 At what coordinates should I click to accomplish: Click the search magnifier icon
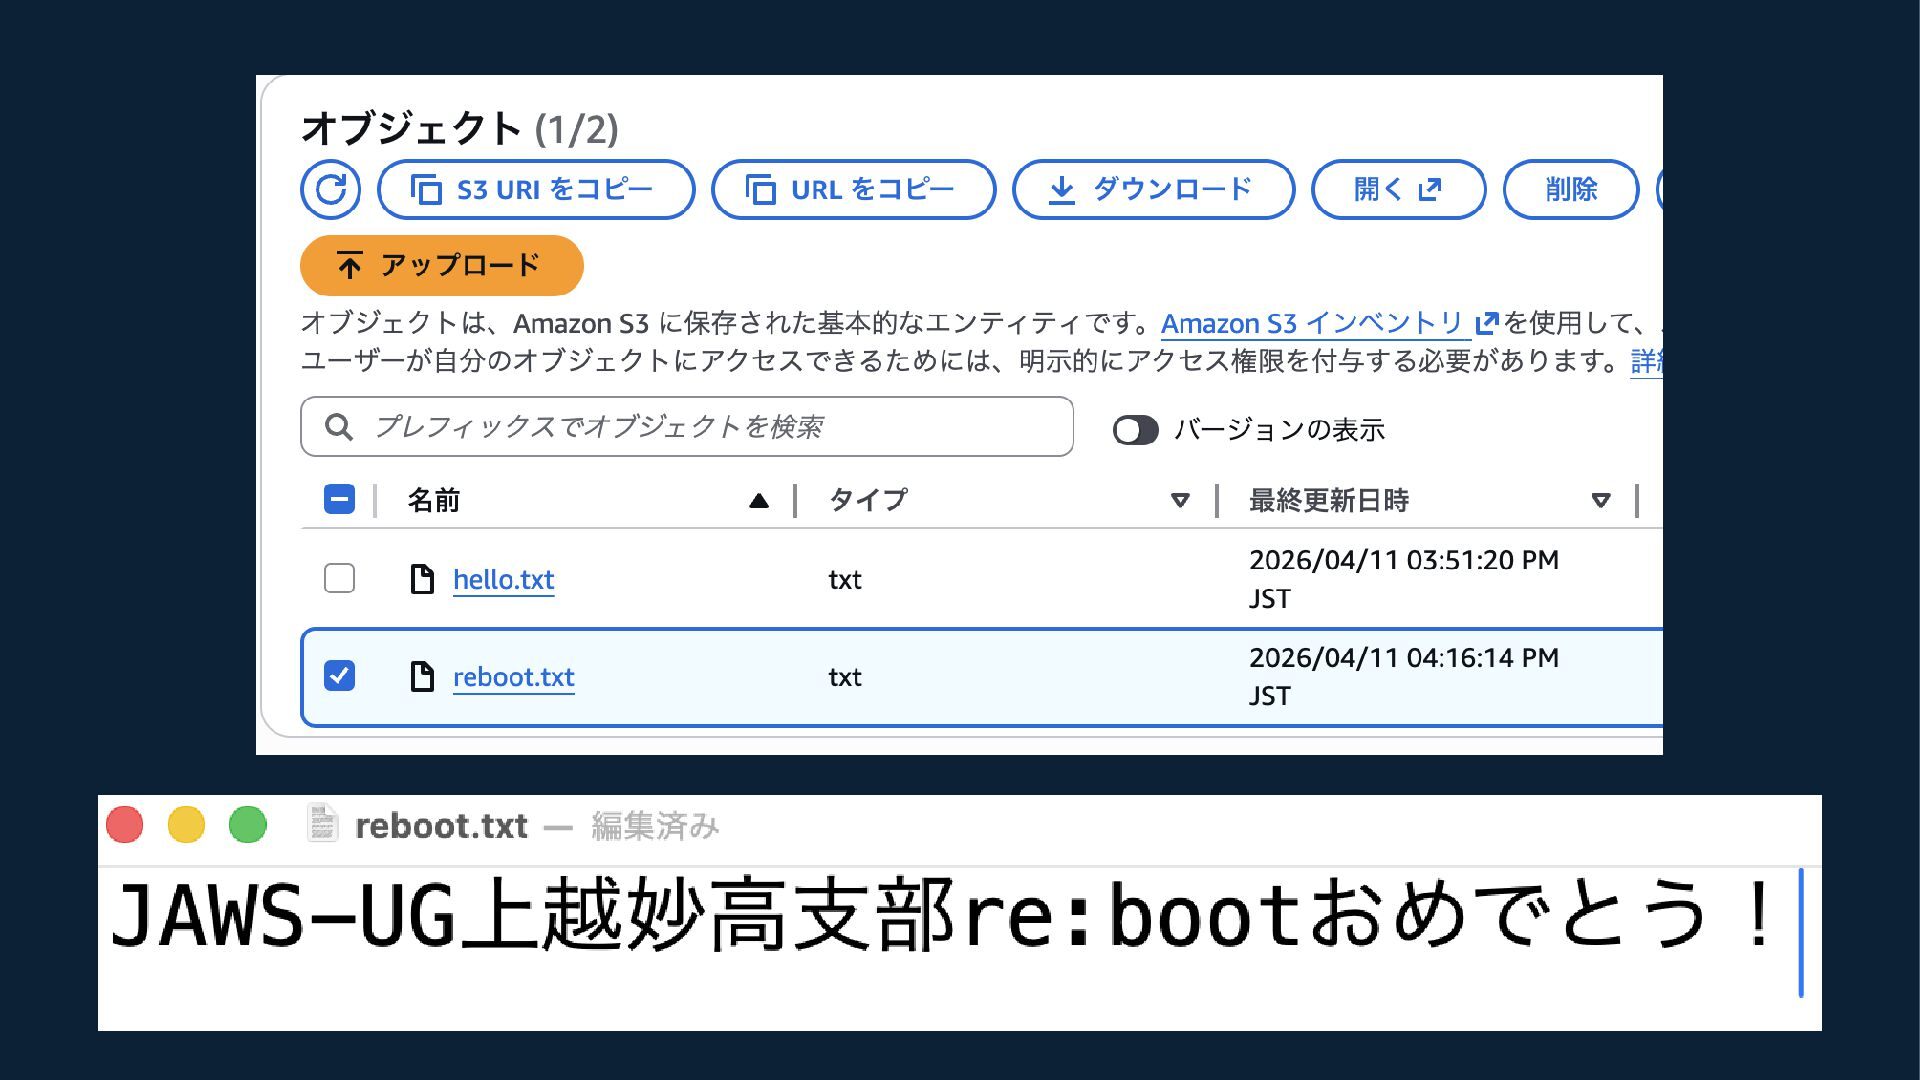click(x=339, y=427)
